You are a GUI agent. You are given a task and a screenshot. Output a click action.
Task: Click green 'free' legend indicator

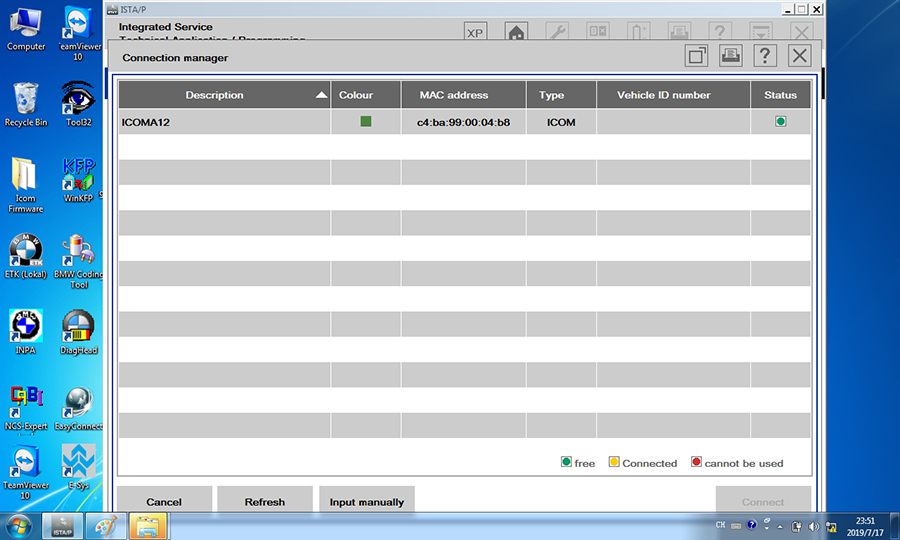[566, 462]
